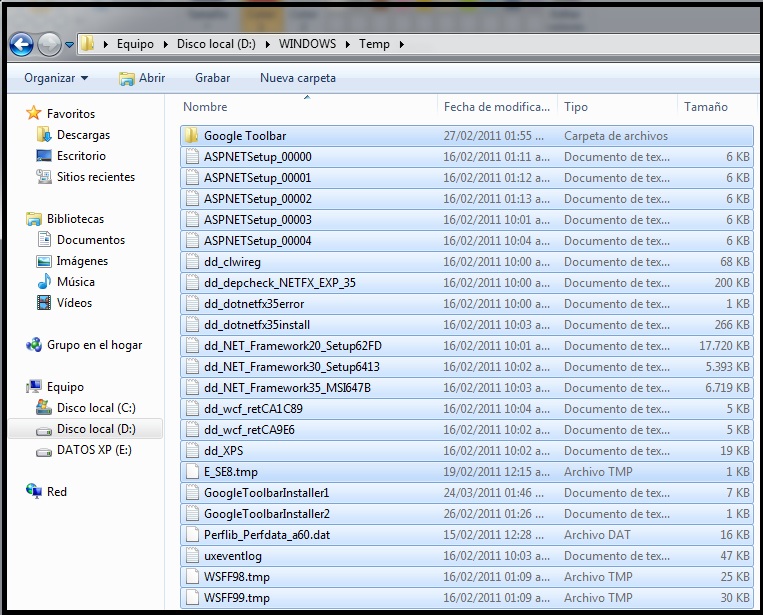
Task: Select the WSFF98.tmp file icon
Action: [x=192, y=576]
